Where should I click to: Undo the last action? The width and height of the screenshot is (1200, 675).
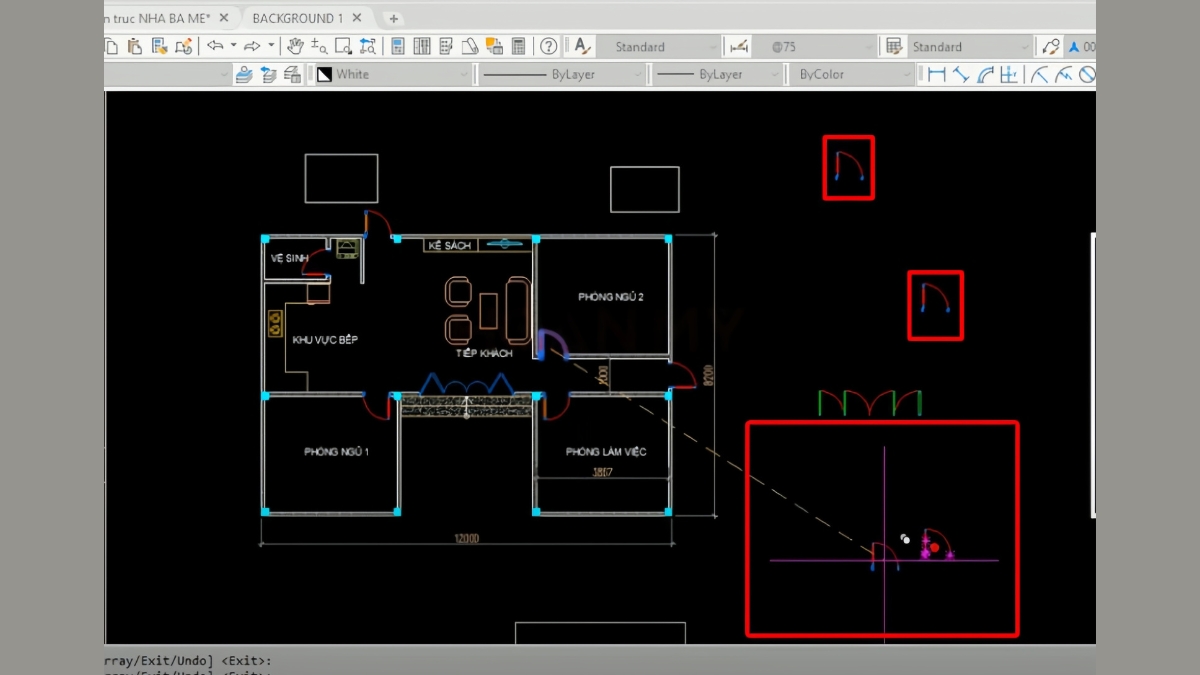pos(215,46)
